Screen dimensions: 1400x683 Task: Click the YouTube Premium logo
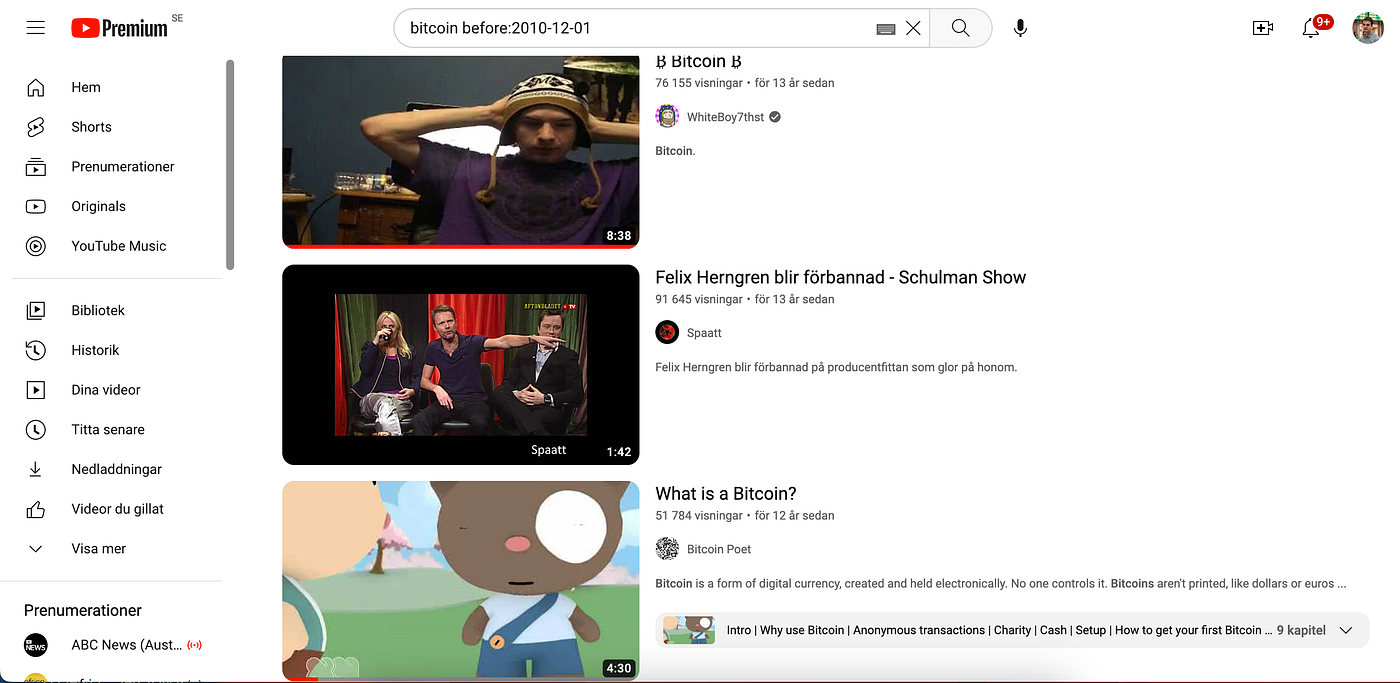[120, 28]
